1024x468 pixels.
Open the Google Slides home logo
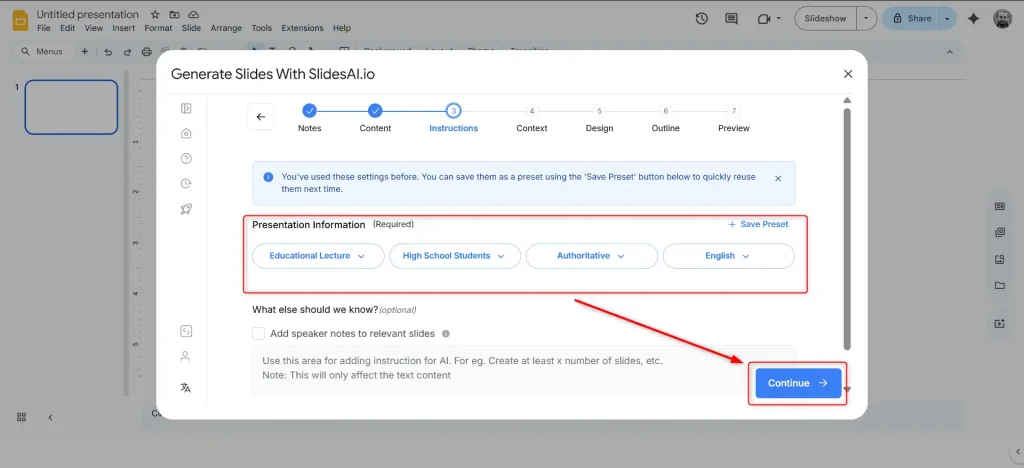coord(20,20)
